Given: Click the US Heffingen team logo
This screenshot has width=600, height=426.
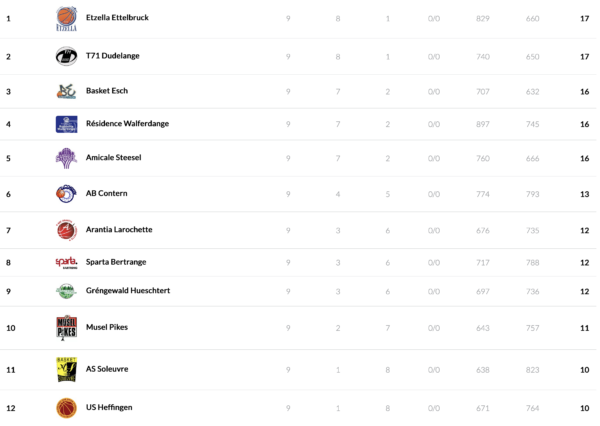Looking at the screenshot, I should tap(66, 408).
